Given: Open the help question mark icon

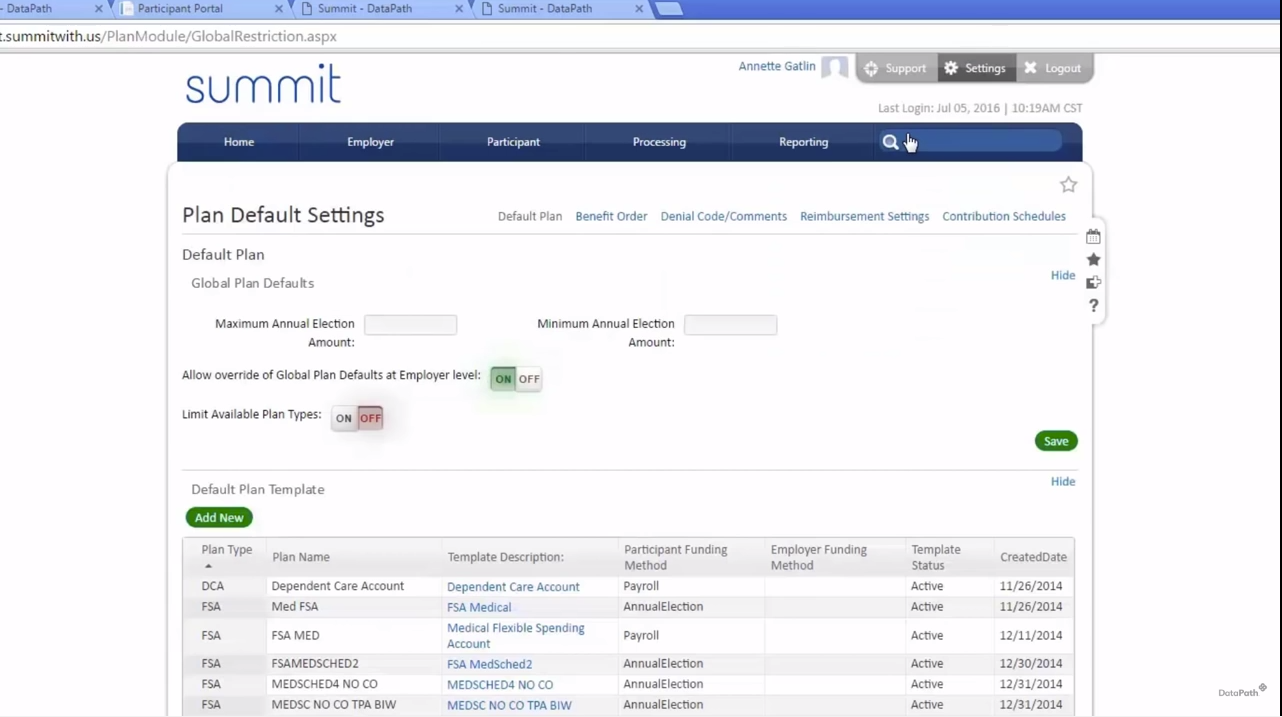Looking at the screenshot, I should click(1093, 306).
